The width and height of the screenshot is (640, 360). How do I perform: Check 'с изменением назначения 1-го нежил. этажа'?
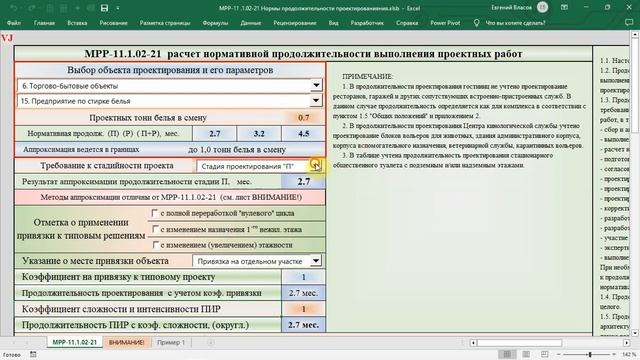155,229
